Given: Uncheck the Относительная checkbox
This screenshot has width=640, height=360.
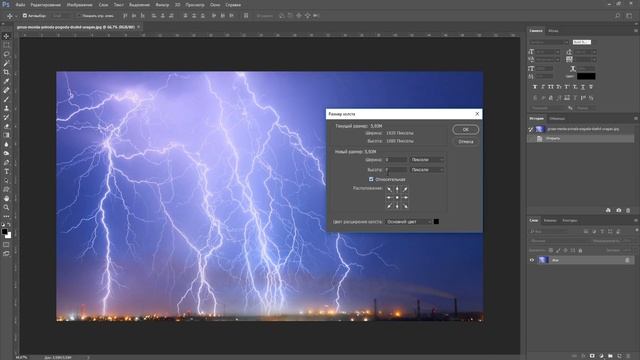Looking at the screenshot, I should (x=371, y=179).
